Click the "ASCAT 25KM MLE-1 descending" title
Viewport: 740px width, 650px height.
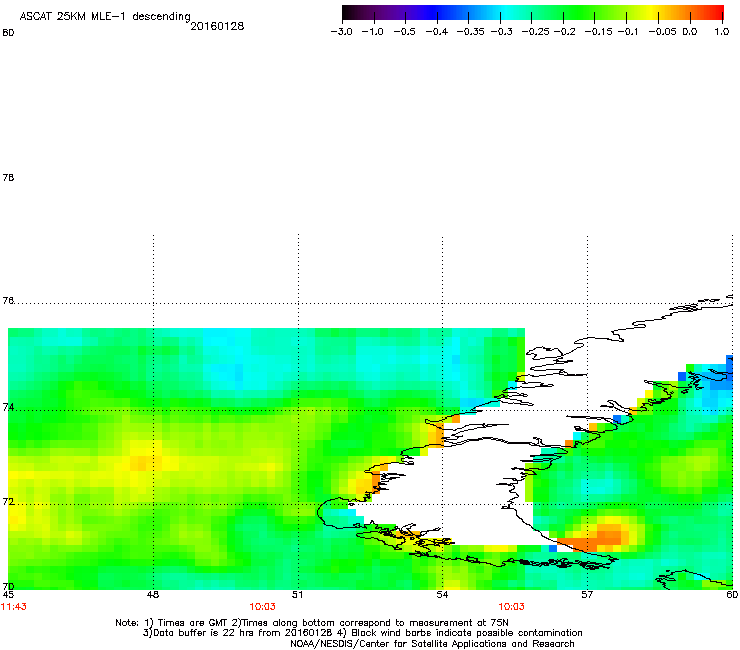tap(105, 17)
